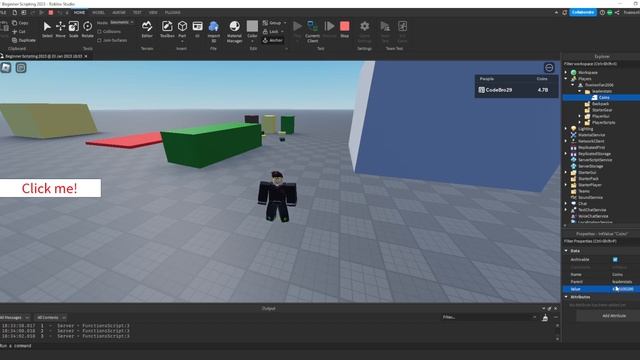This screenshot has height=360, width=640.
Task: Activate the Scale tool
Action: (73, 29)
